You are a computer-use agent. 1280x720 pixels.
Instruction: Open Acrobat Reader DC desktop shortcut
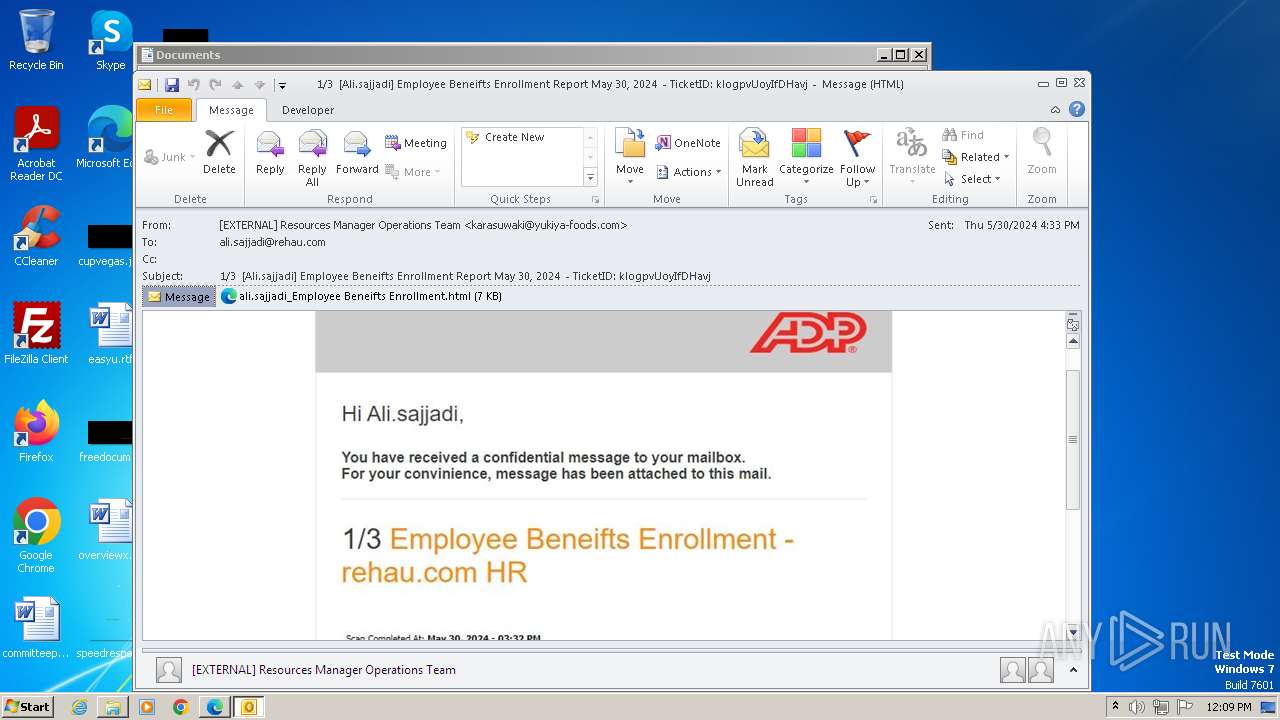click(x=36, y=144)
